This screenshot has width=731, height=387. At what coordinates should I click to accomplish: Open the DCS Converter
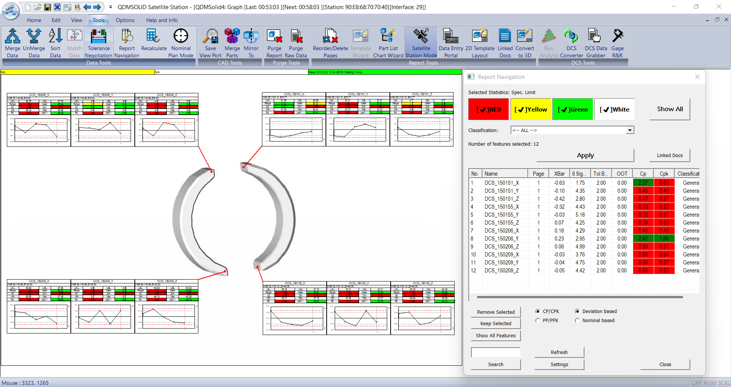571,43
